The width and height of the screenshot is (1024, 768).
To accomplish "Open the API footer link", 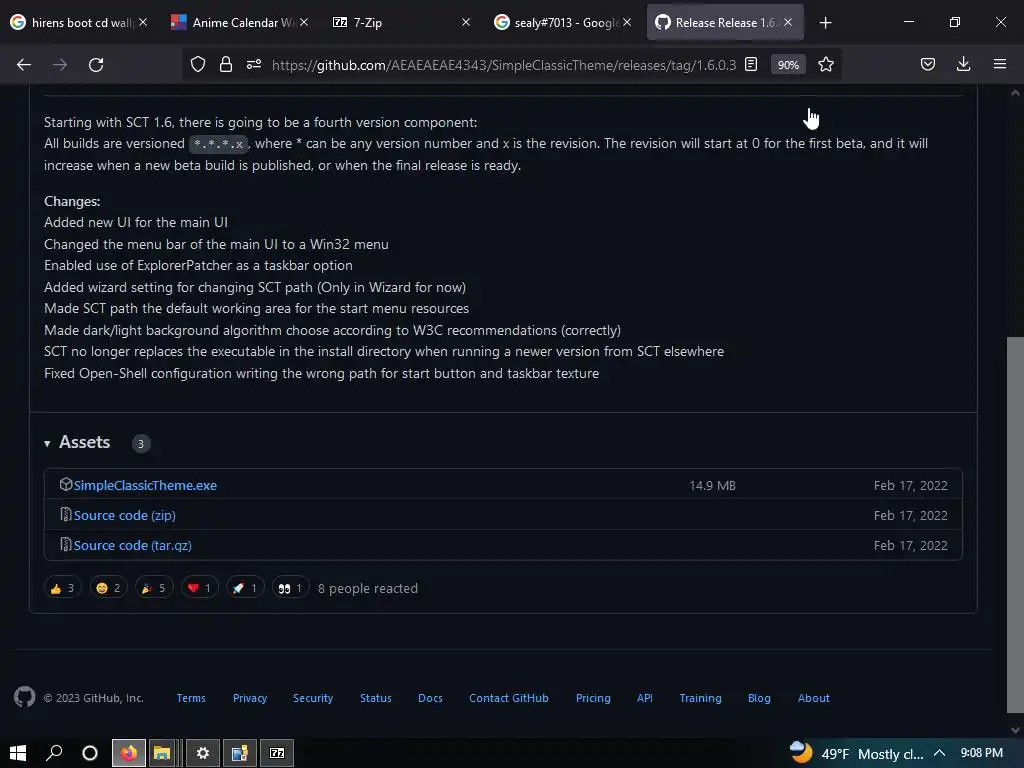I will [x=645, y=698].
